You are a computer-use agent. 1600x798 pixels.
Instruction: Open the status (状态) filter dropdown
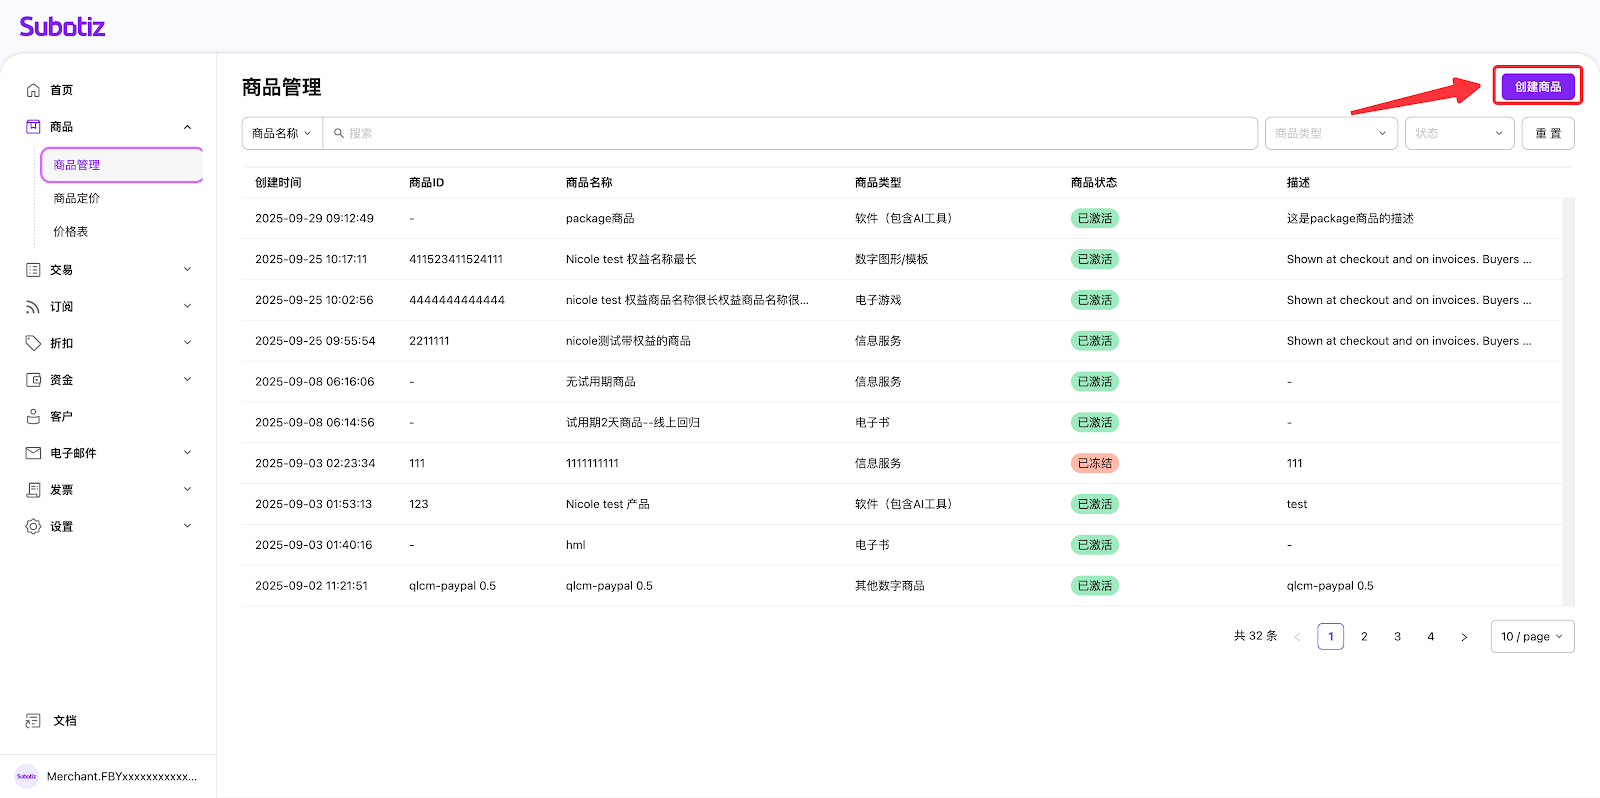coord(1458,133)
